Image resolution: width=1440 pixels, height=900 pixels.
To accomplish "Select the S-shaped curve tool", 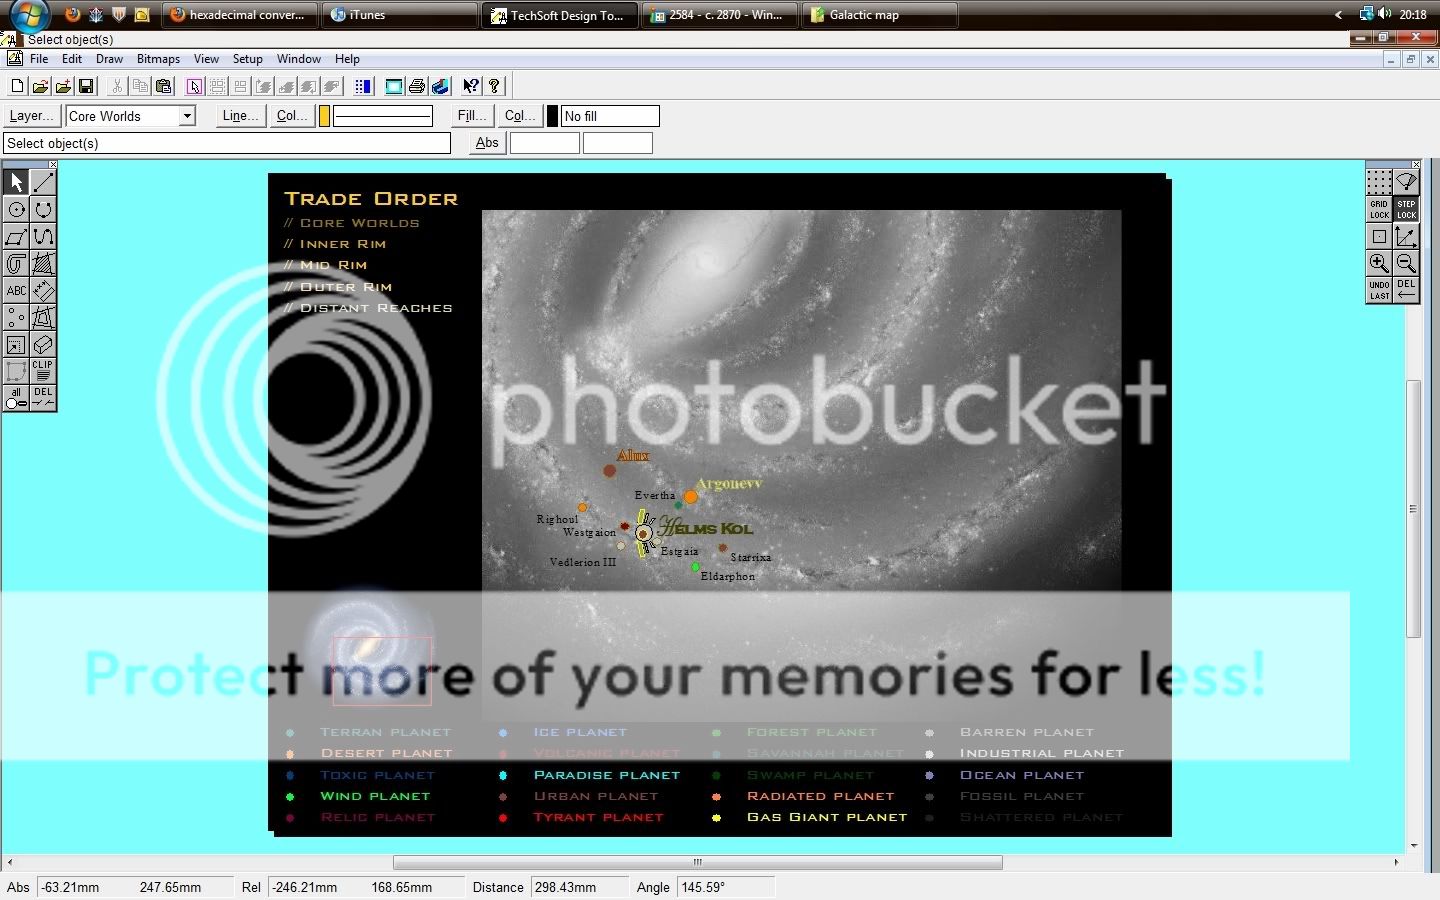I will pos(43,236).
